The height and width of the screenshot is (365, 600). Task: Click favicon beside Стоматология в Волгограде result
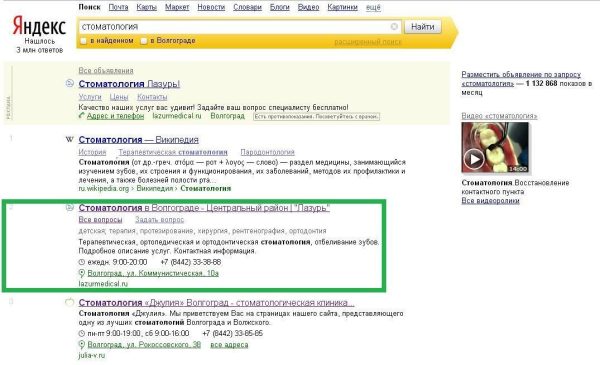70,207
